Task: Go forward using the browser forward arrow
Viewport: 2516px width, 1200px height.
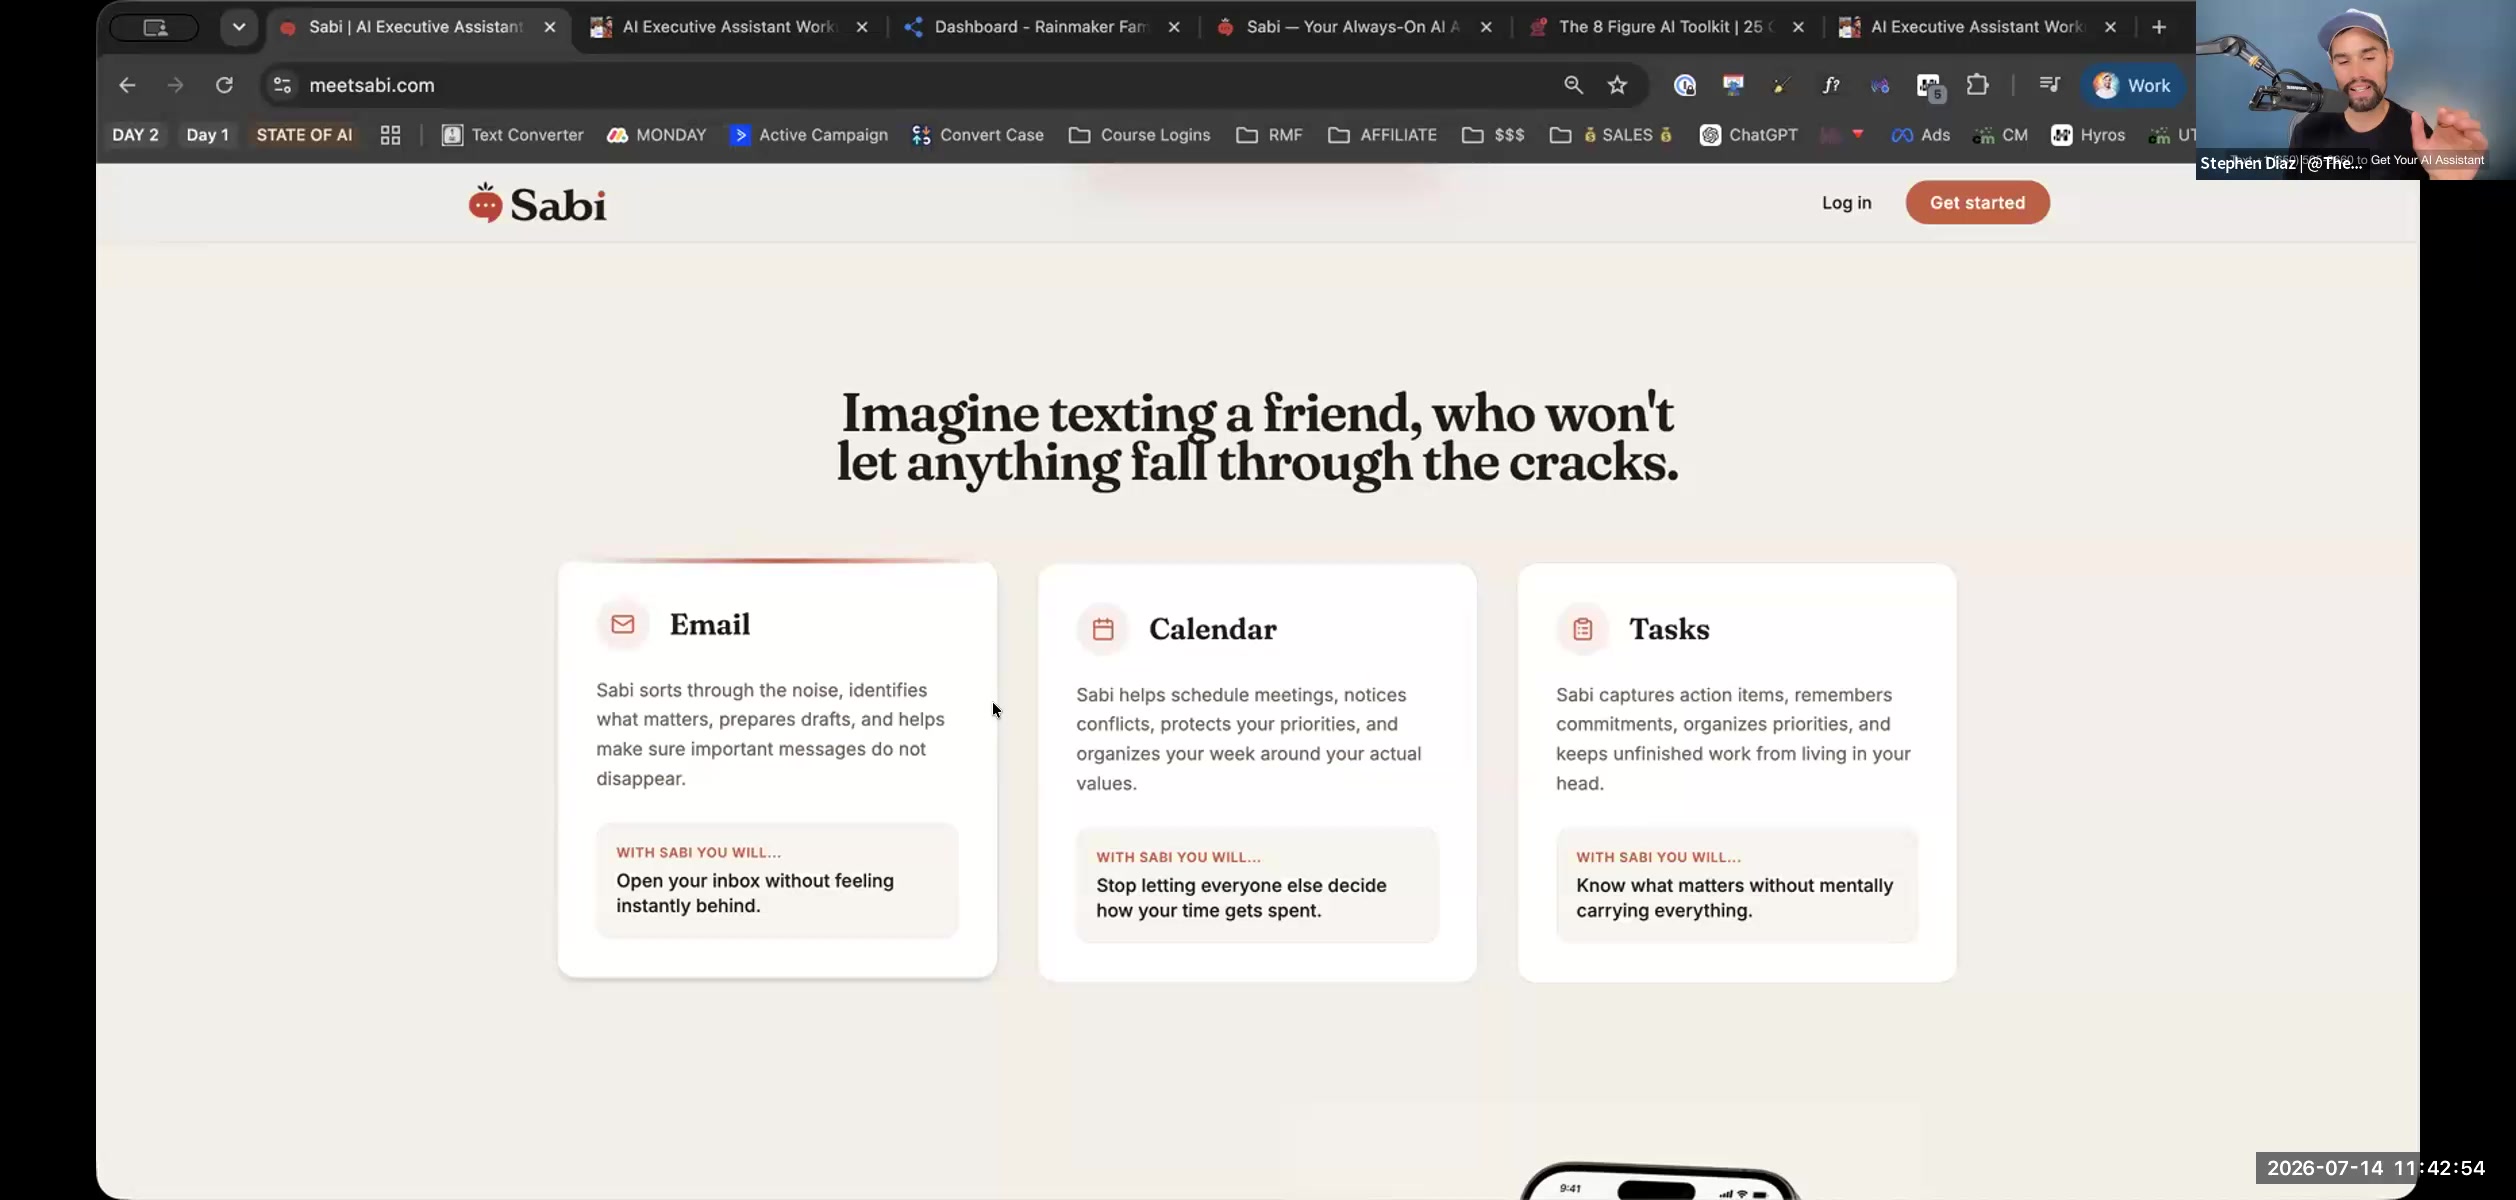Action: tap(175, 85)
